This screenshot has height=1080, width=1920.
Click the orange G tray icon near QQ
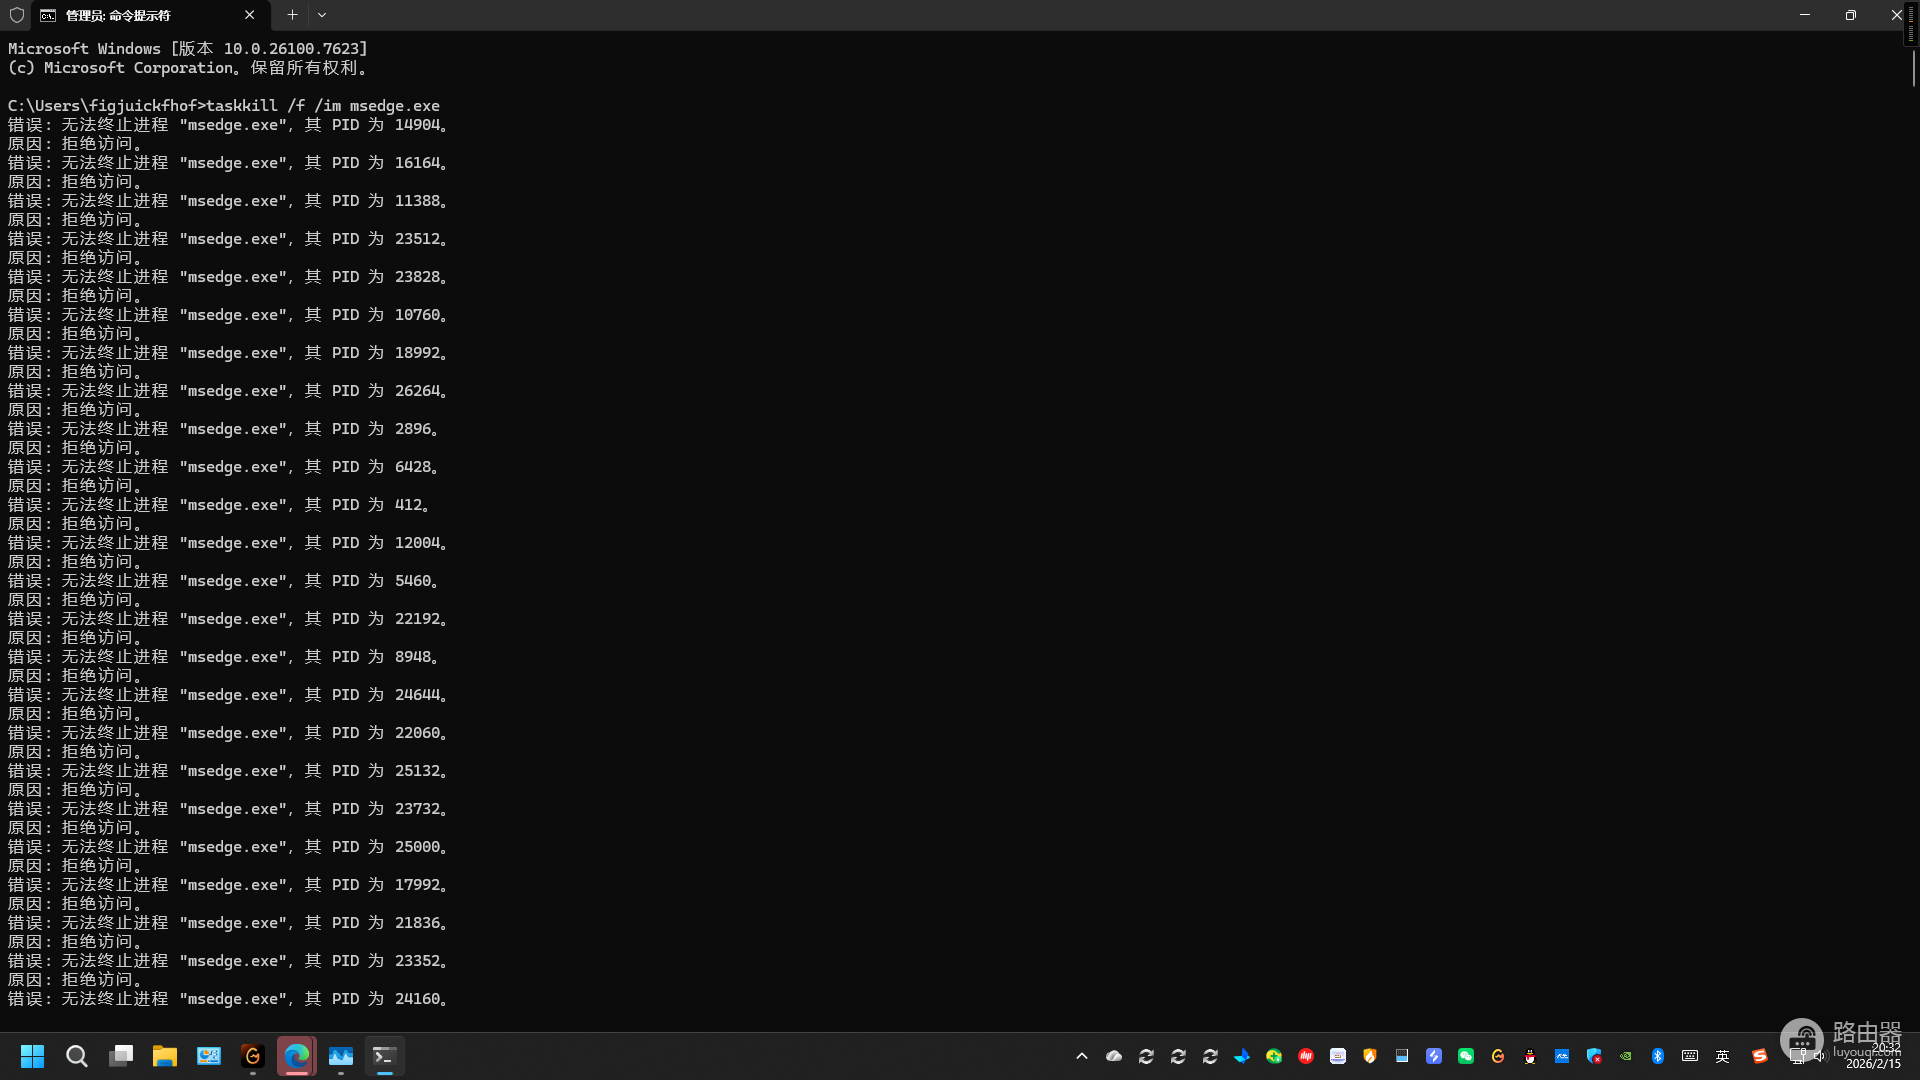1498,1056
